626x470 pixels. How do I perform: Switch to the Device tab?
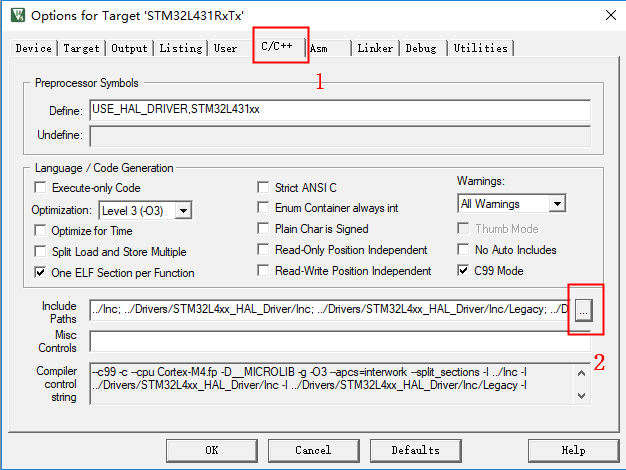(x=34, y=48)
